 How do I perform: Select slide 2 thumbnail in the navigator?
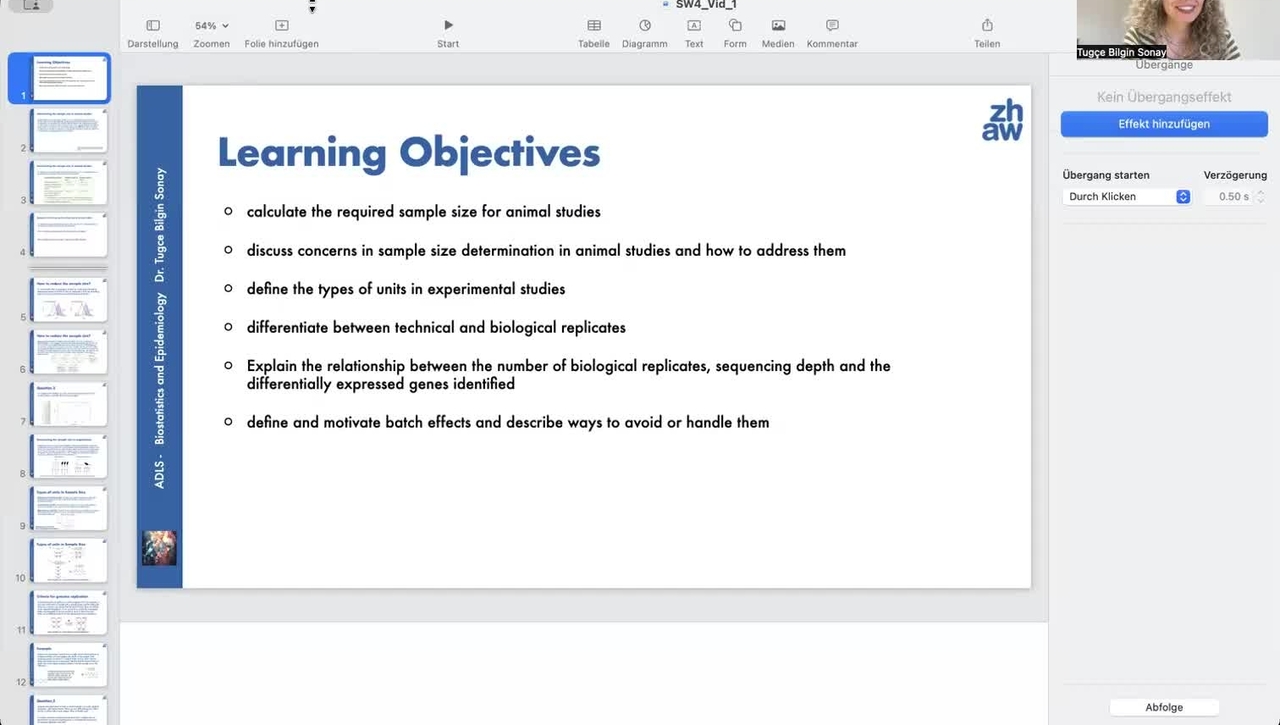[x=68, y=130]
